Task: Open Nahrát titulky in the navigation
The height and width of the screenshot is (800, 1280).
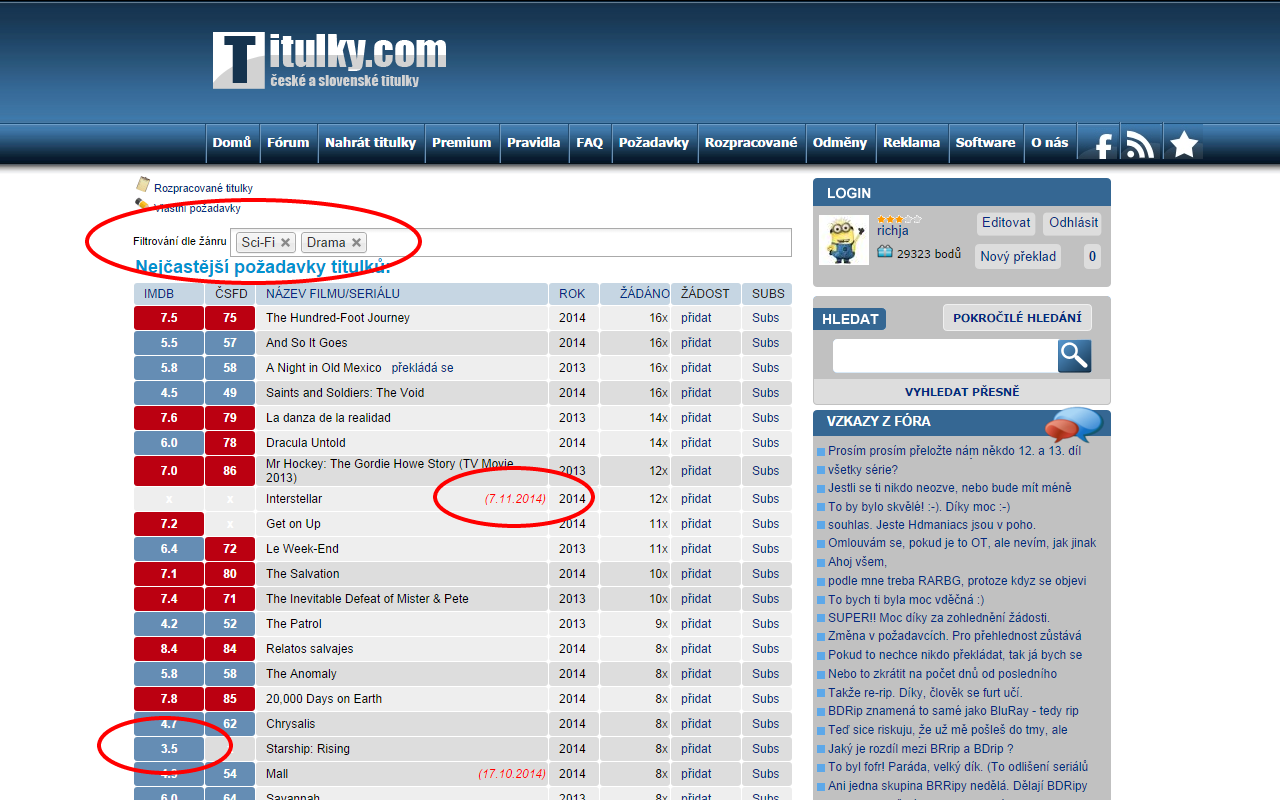Action: (x=370, y=143)
